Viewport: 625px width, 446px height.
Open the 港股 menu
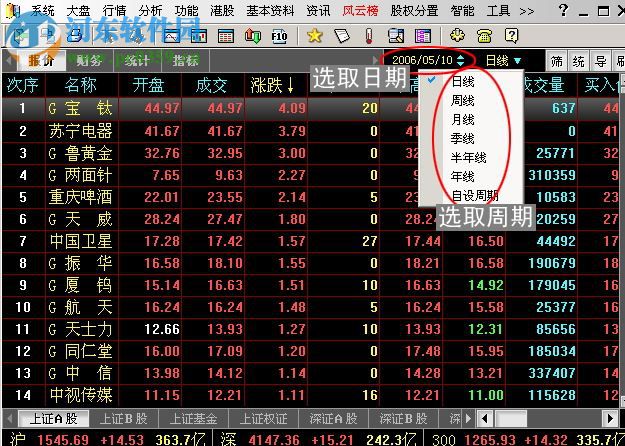click(222, 10)
